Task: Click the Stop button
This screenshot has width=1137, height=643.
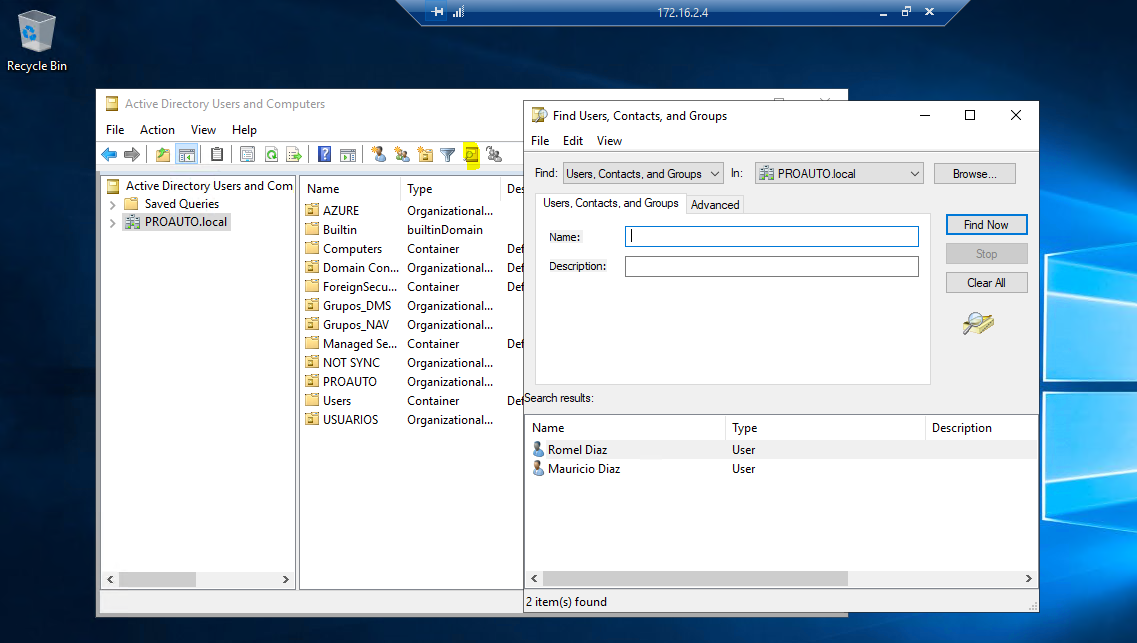Action: coord(986,254)
